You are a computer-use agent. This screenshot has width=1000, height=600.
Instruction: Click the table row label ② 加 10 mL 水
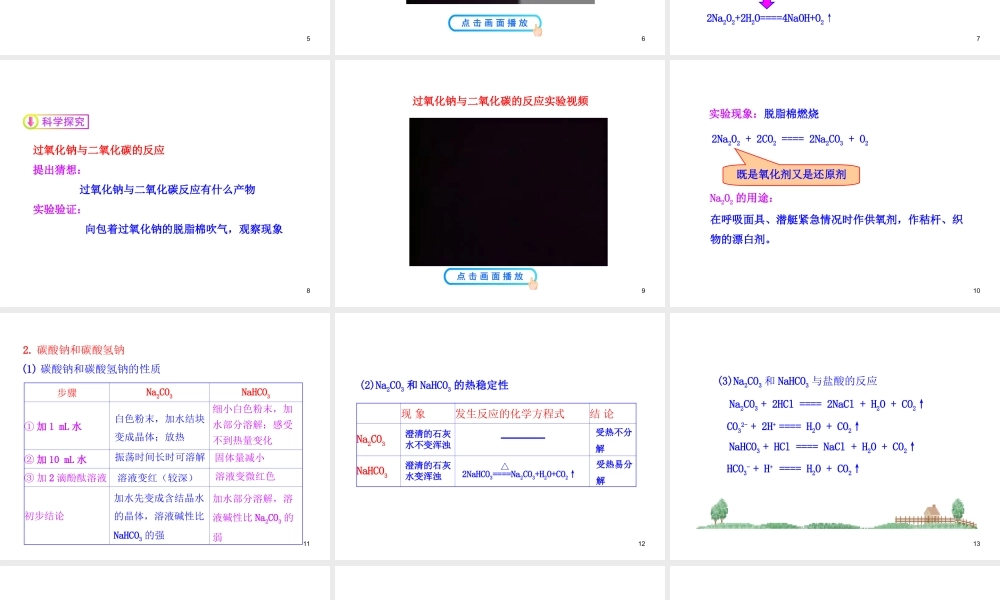pos(55,459)
